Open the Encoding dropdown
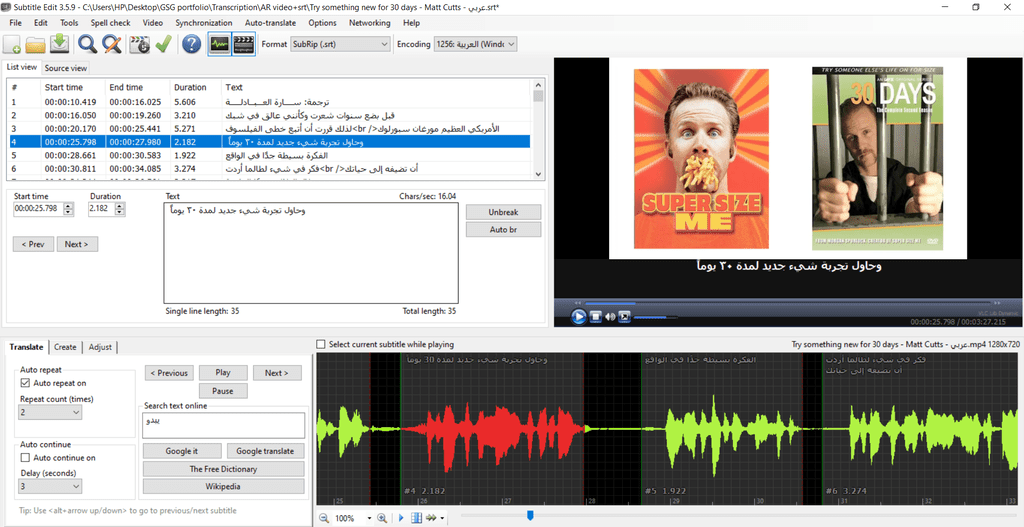 coord(475,44)
